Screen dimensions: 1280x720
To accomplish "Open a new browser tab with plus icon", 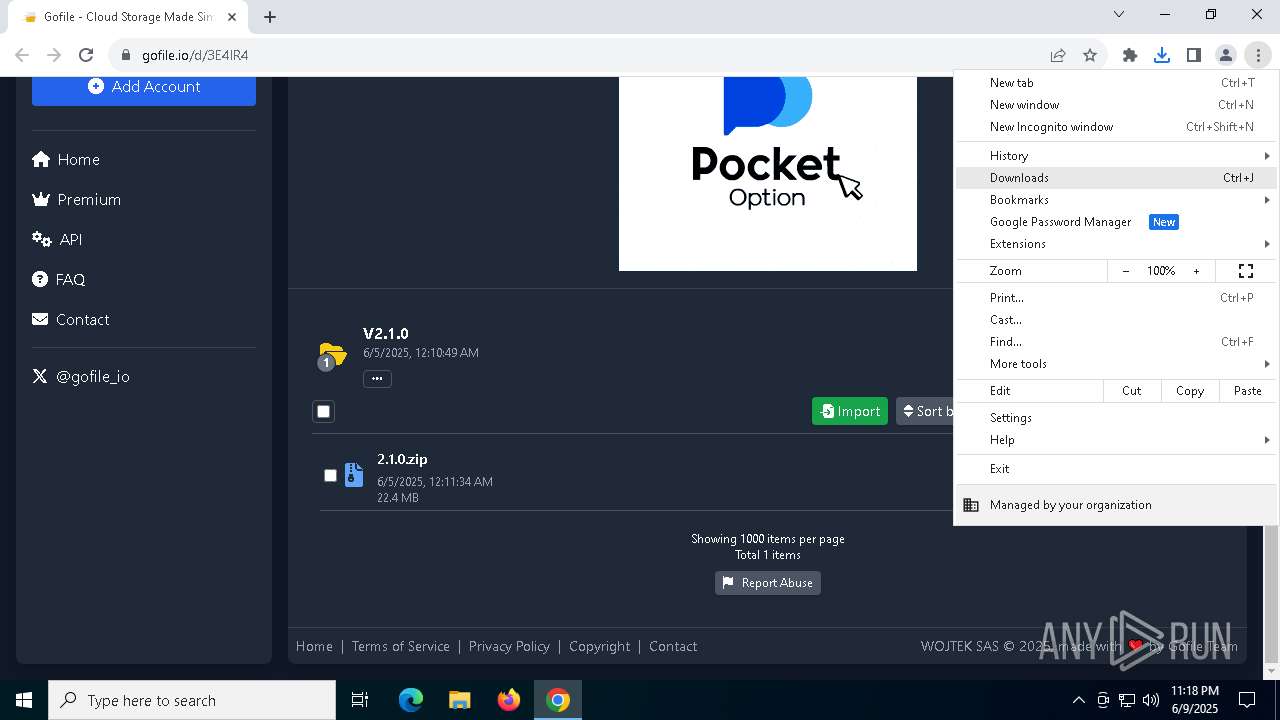I will coord(270,16).
